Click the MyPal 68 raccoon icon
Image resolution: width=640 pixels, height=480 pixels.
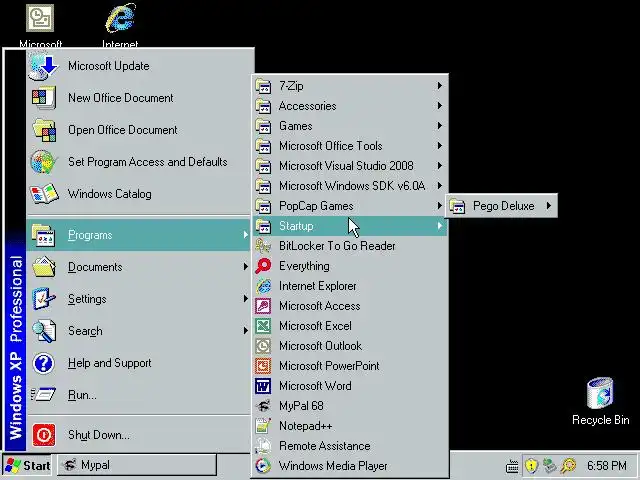coord(263,406)
